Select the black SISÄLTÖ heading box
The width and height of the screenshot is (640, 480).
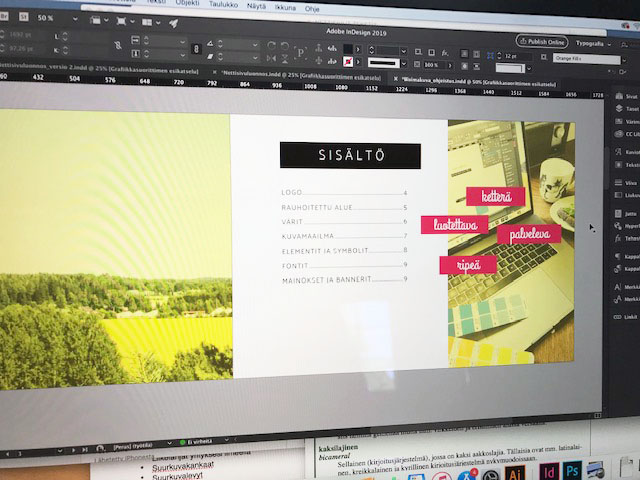point(350,156)
